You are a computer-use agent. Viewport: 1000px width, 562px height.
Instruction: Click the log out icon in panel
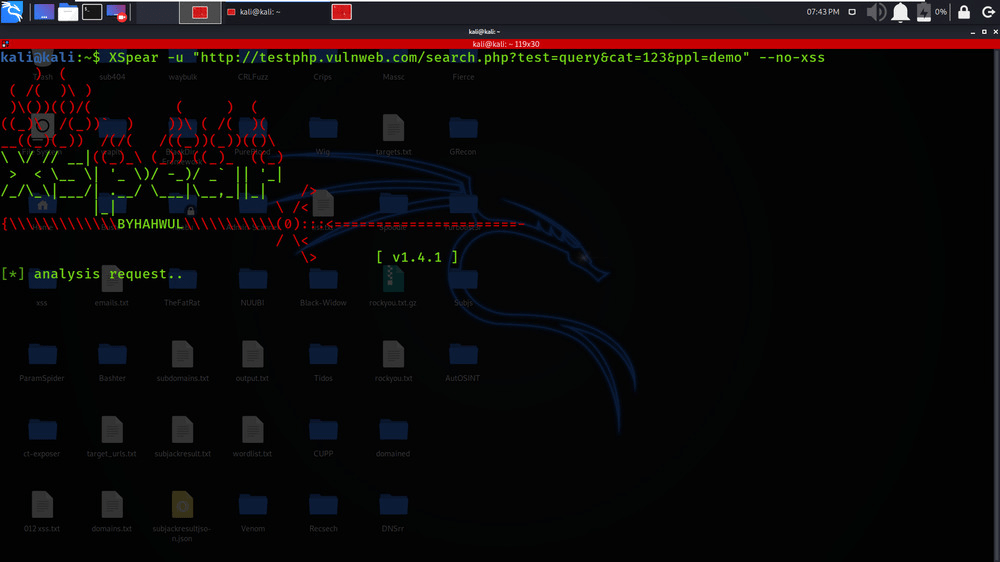pos(989,12)
